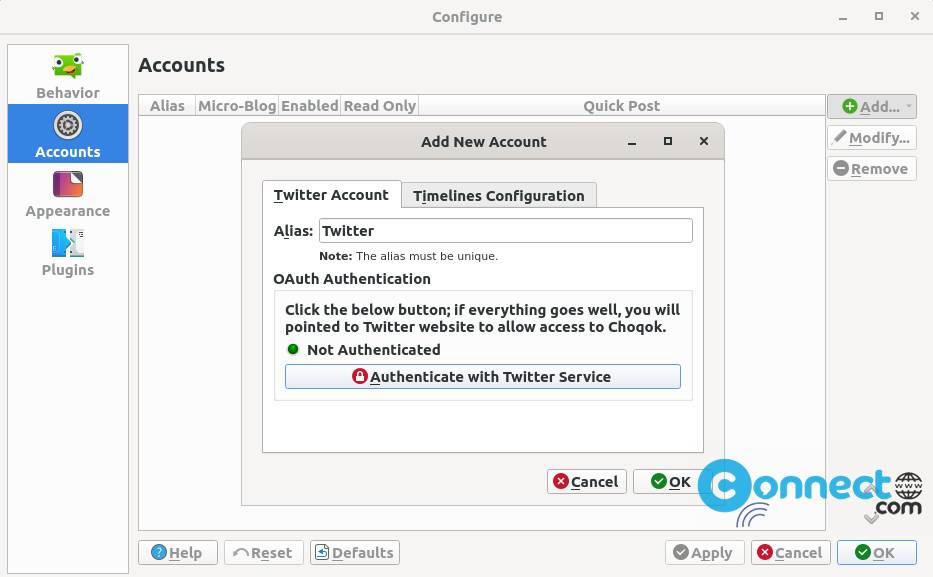The height and width of the screenshot is (577, 933).
Task: Apply the configuration changes
Action: pos(705,553)
